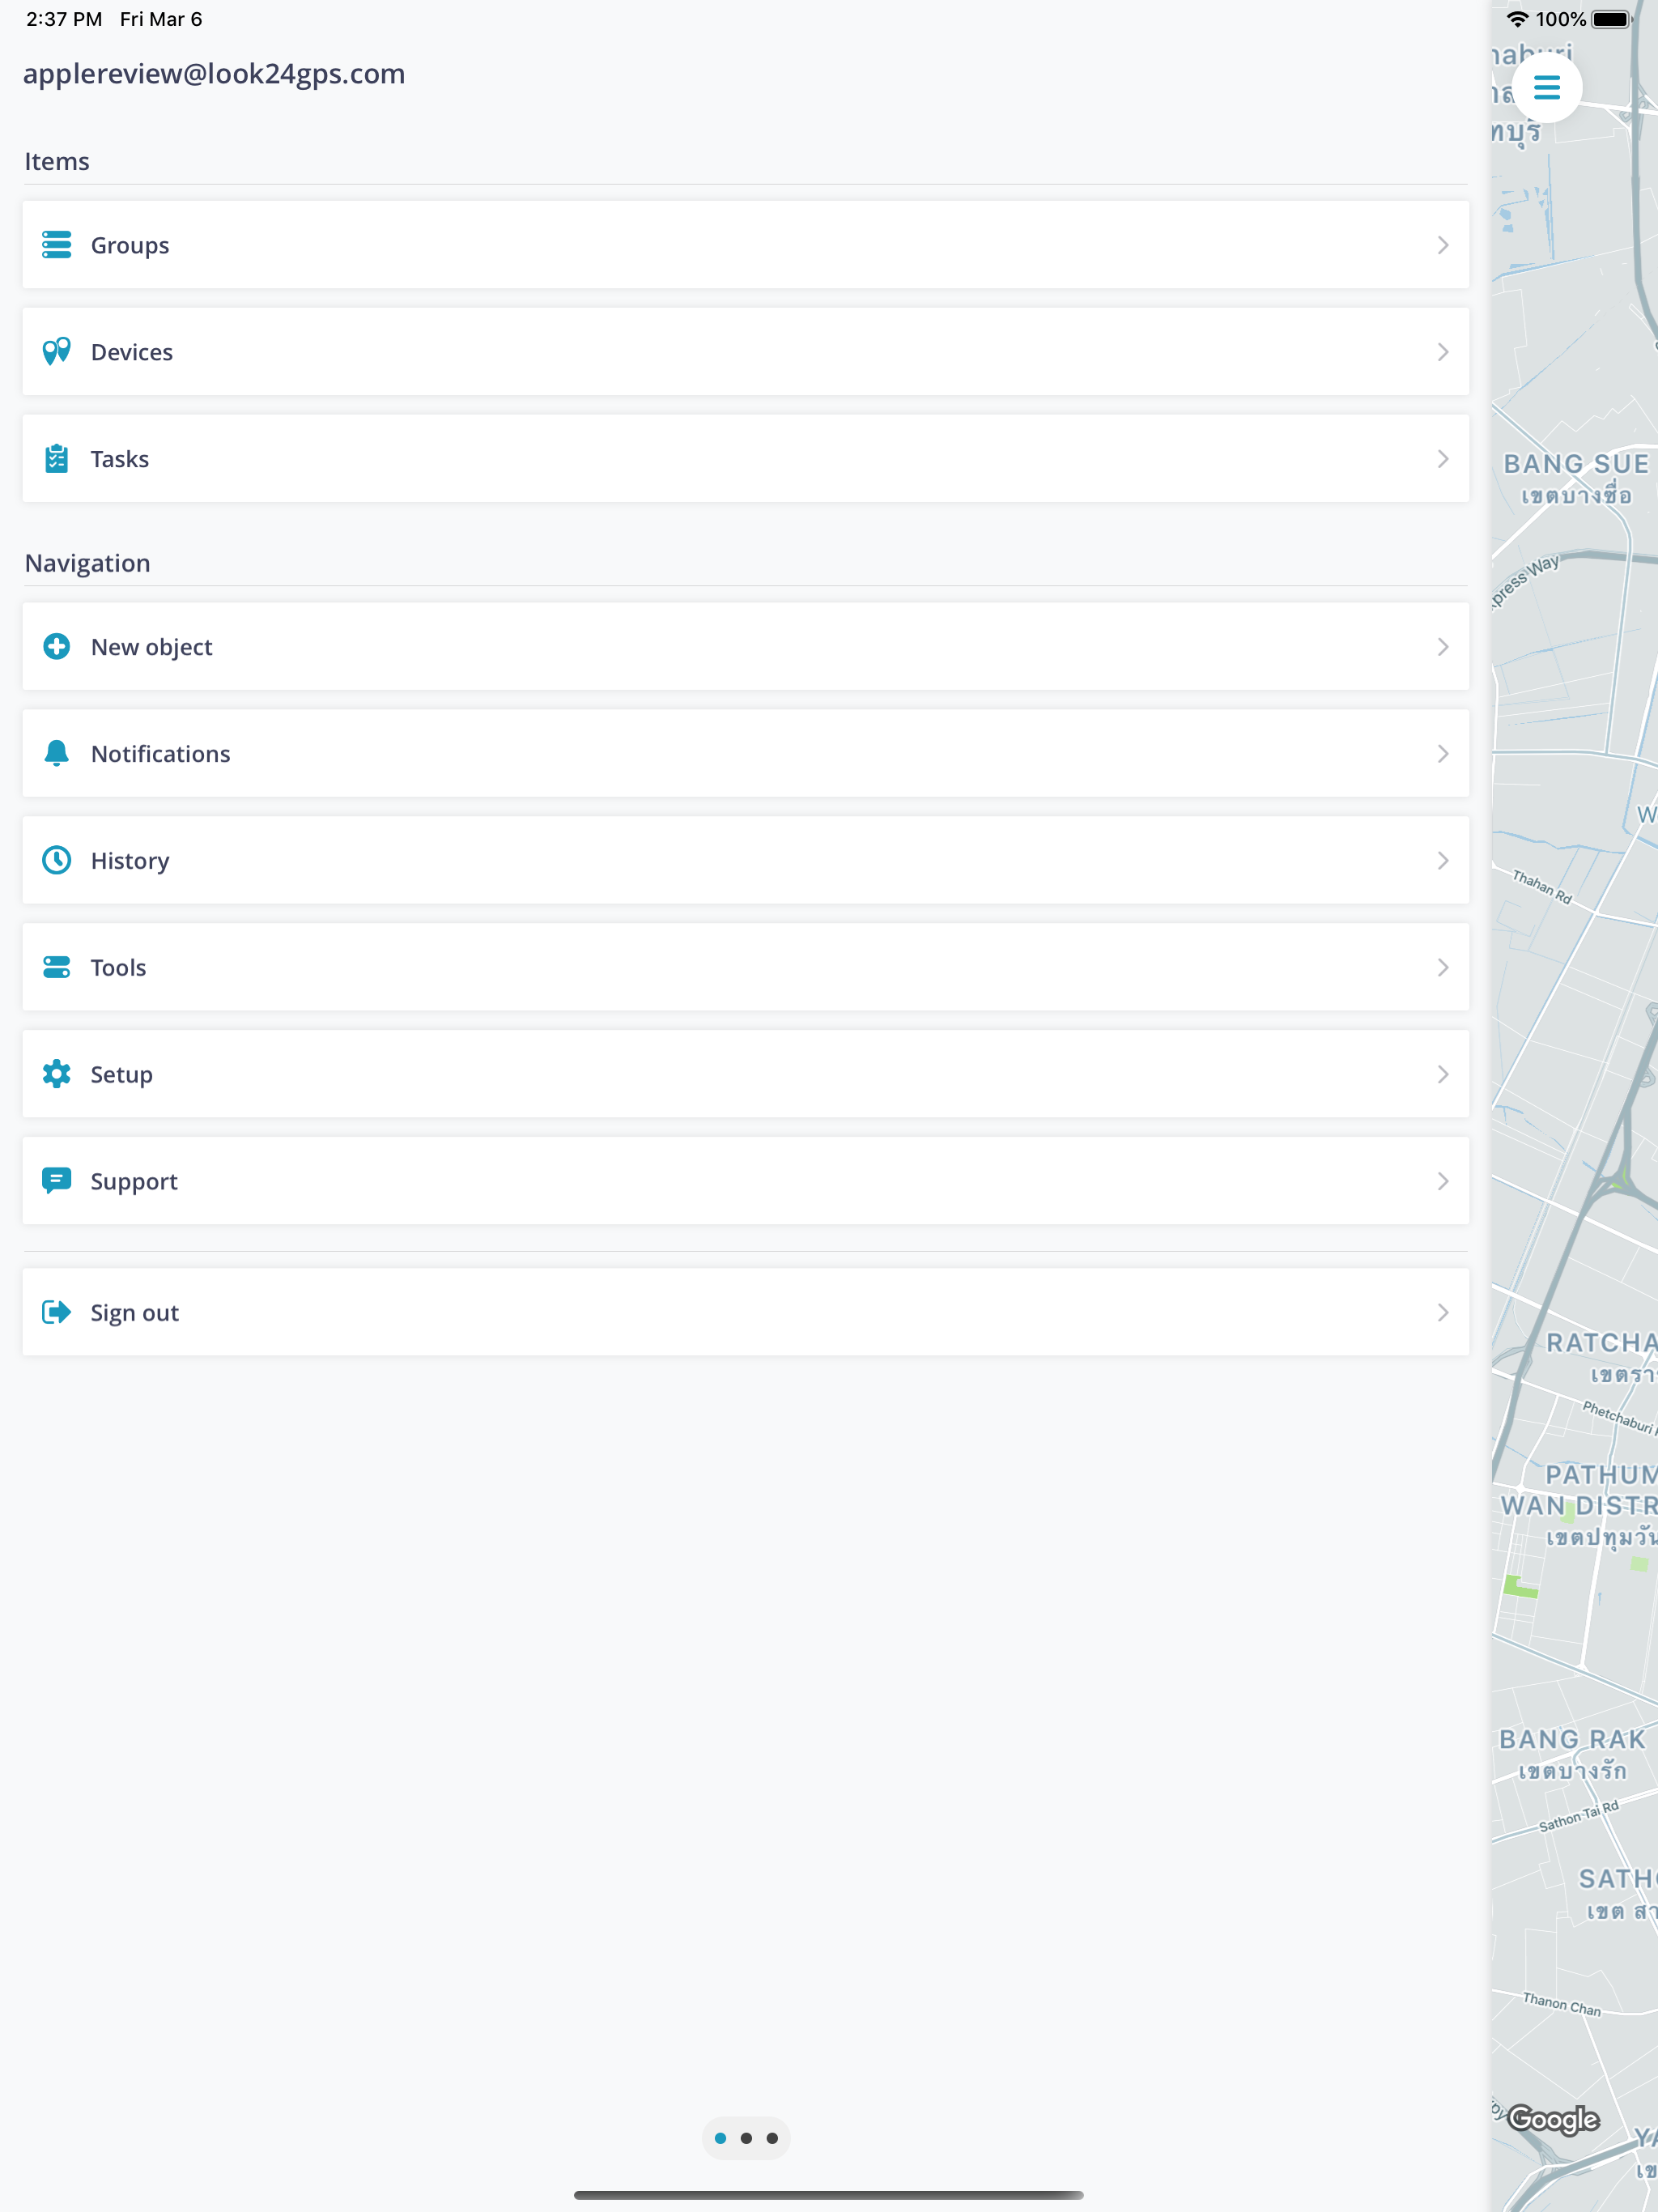Click the Sign out row chevron

click(x=1442, y=1313)
